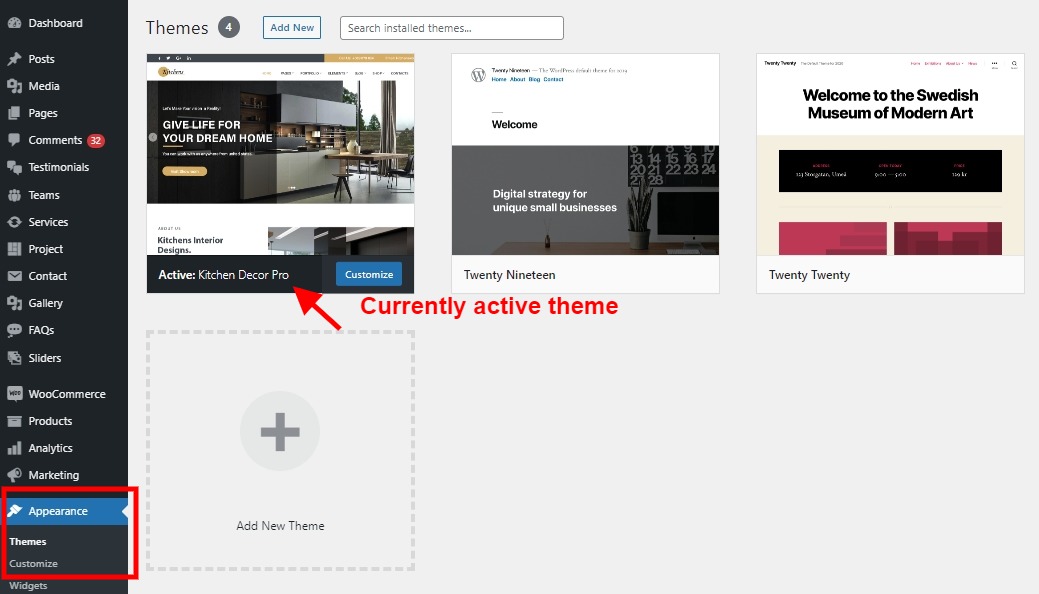Click the Analytics bar chart icon

coord(14,448)
